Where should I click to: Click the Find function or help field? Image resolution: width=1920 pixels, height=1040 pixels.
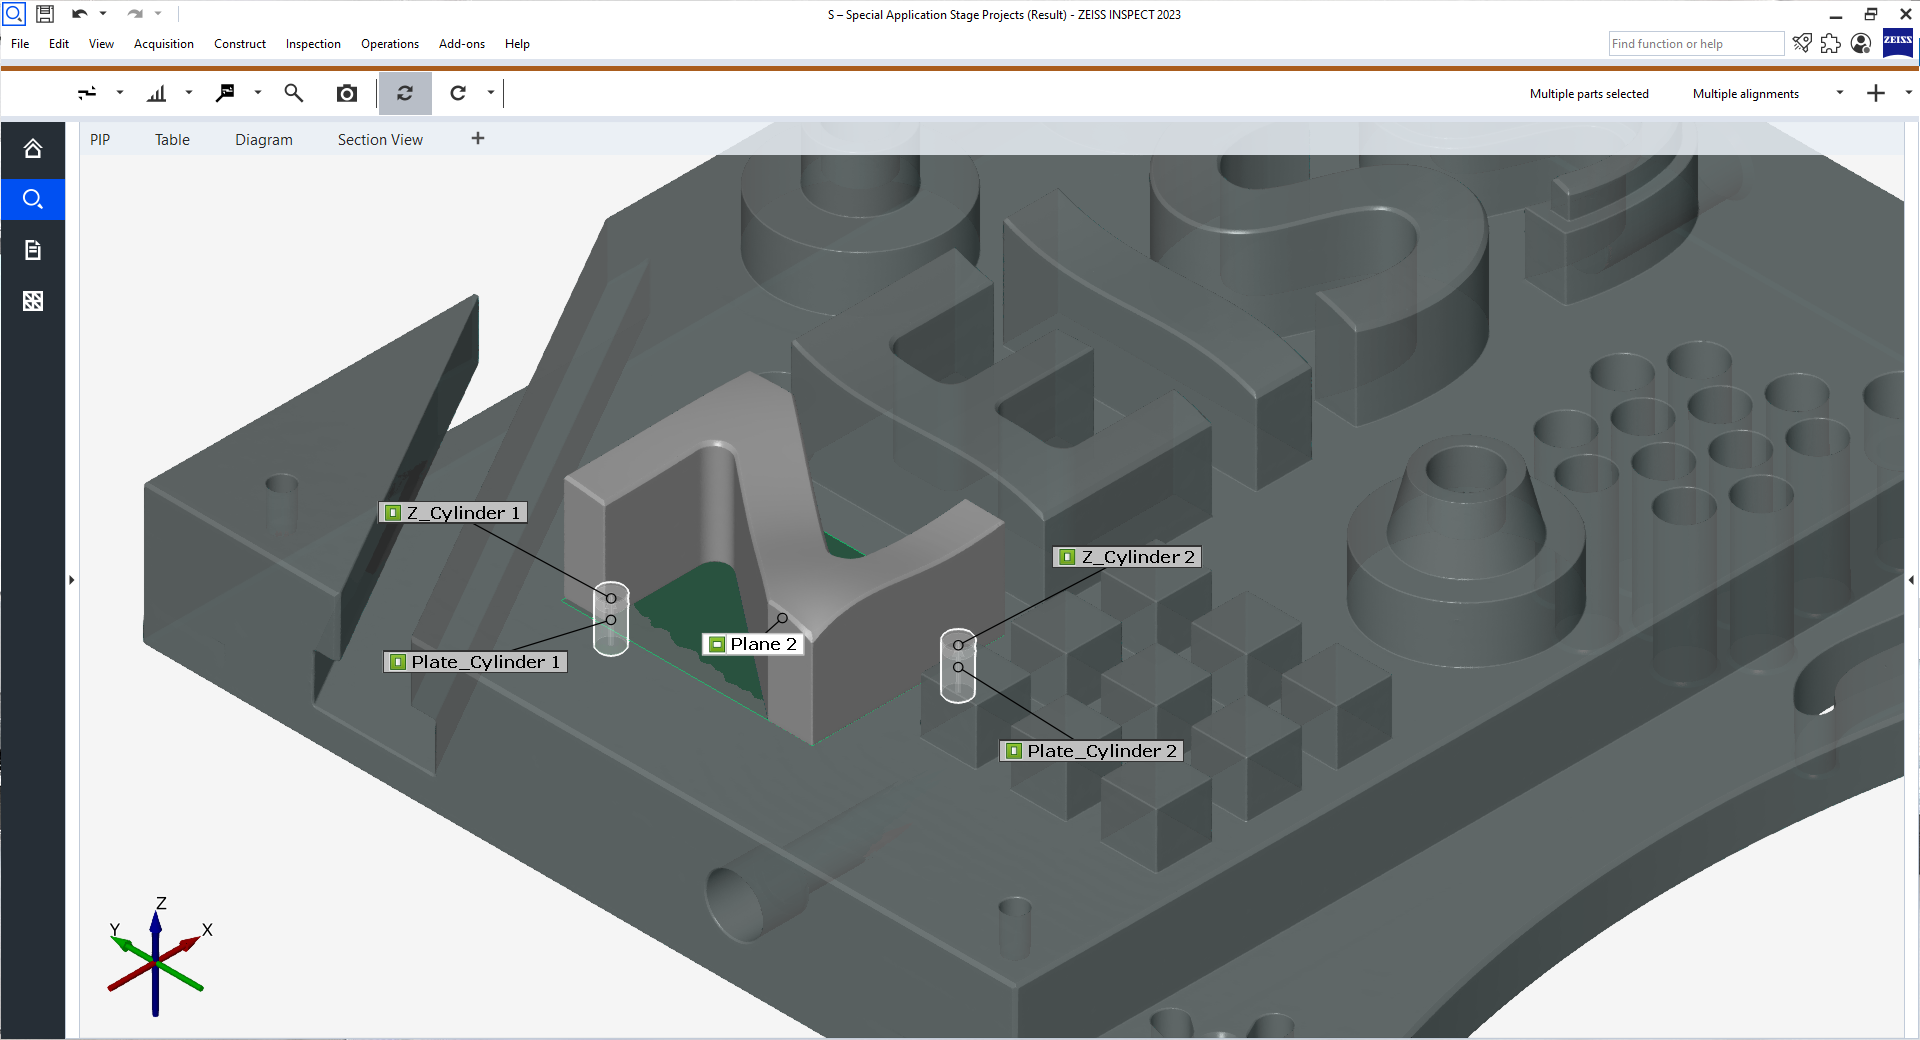tap(1694, 43)
